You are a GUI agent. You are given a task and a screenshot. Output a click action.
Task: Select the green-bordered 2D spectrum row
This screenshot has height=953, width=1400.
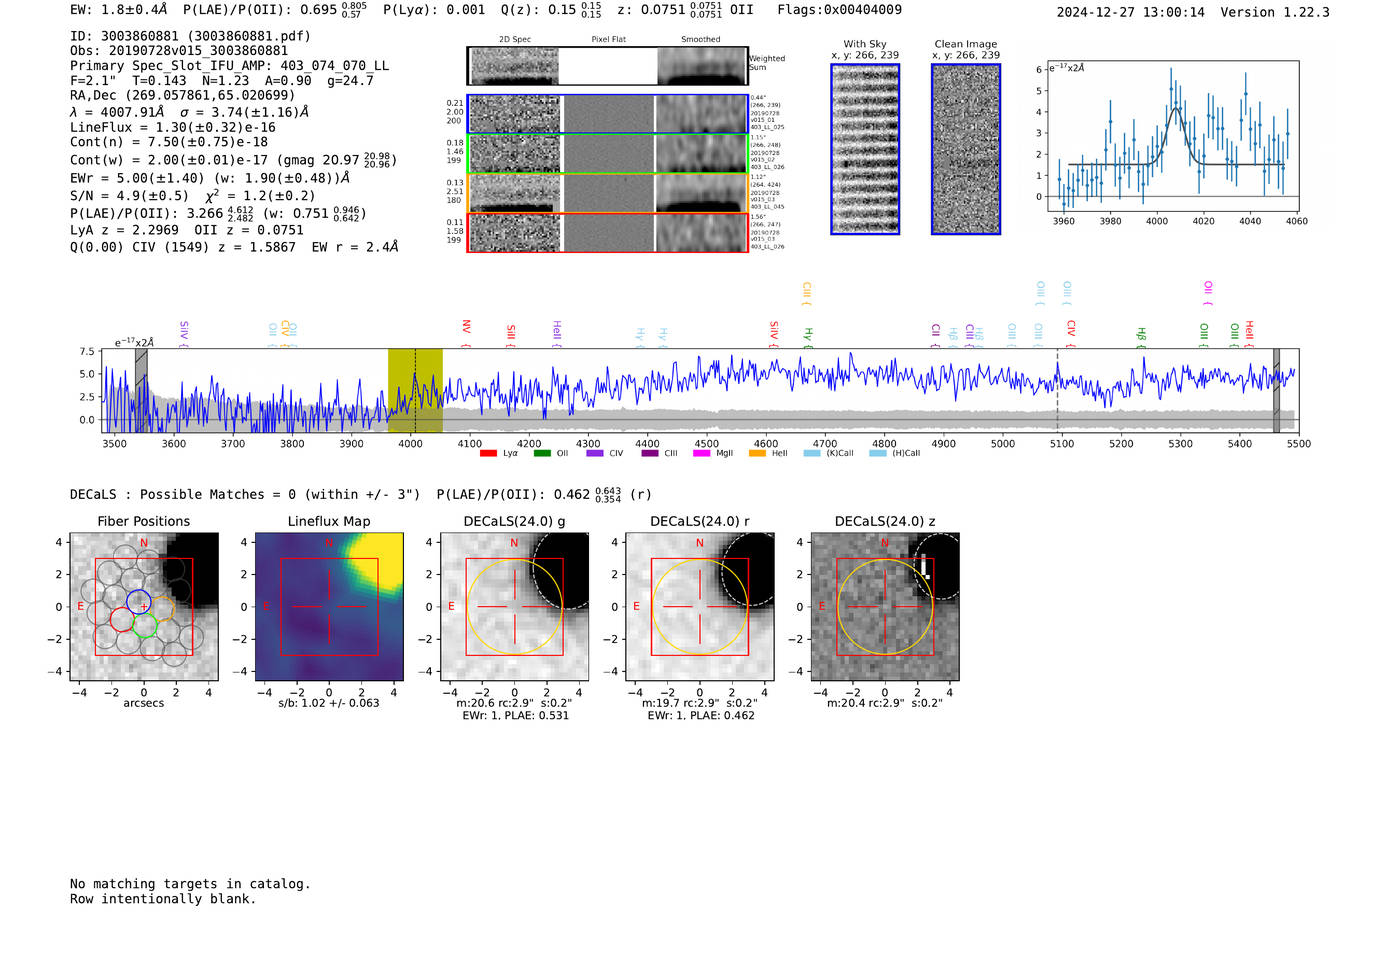(x=607, y=154)
